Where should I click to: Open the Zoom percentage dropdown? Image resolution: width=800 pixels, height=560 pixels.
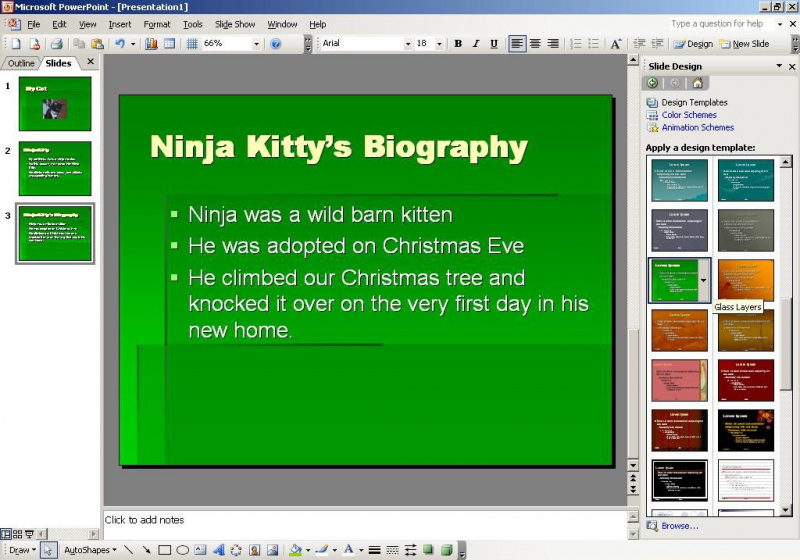pyautogui.click(x=257, y=44)
